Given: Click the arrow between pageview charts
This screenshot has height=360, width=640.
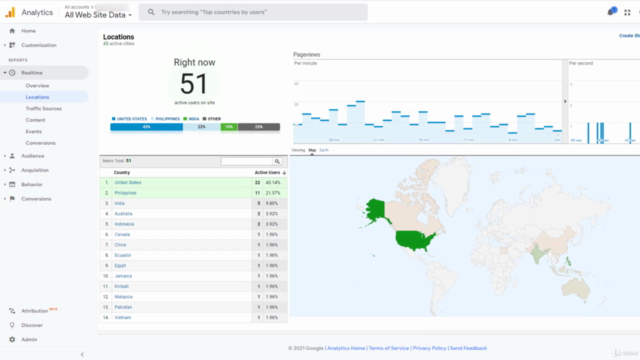Looking at the screenshot, I should (565, 101).
